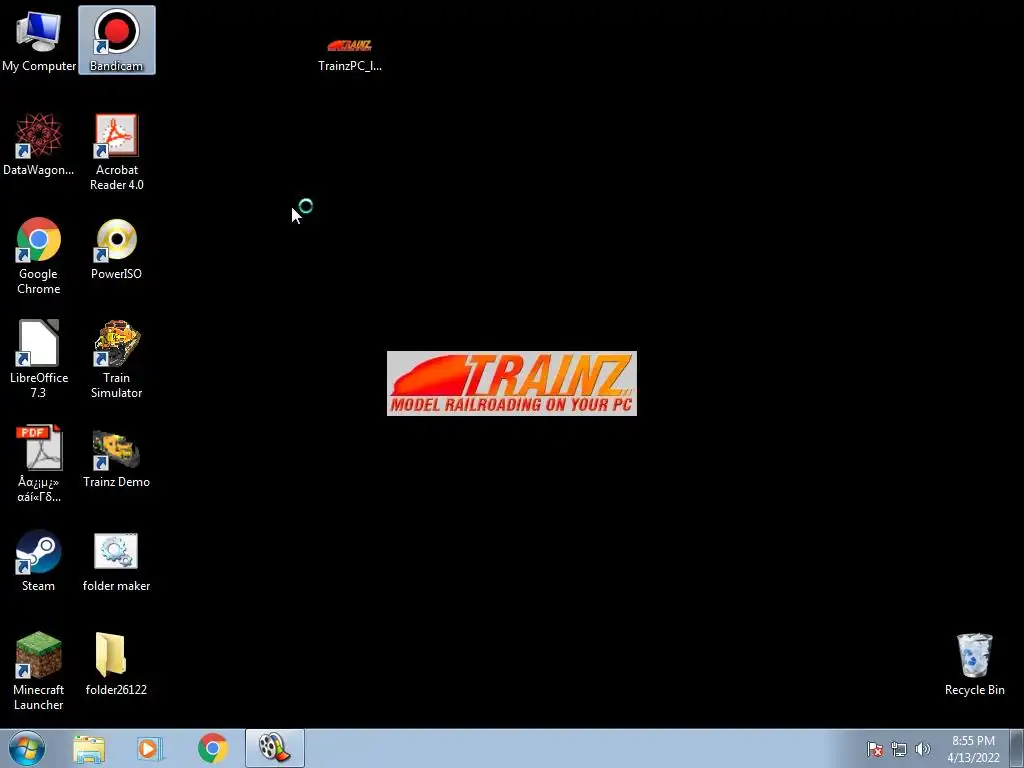Open the Recycle Bin
This screenshot has width=1024, height=768.
974,664
